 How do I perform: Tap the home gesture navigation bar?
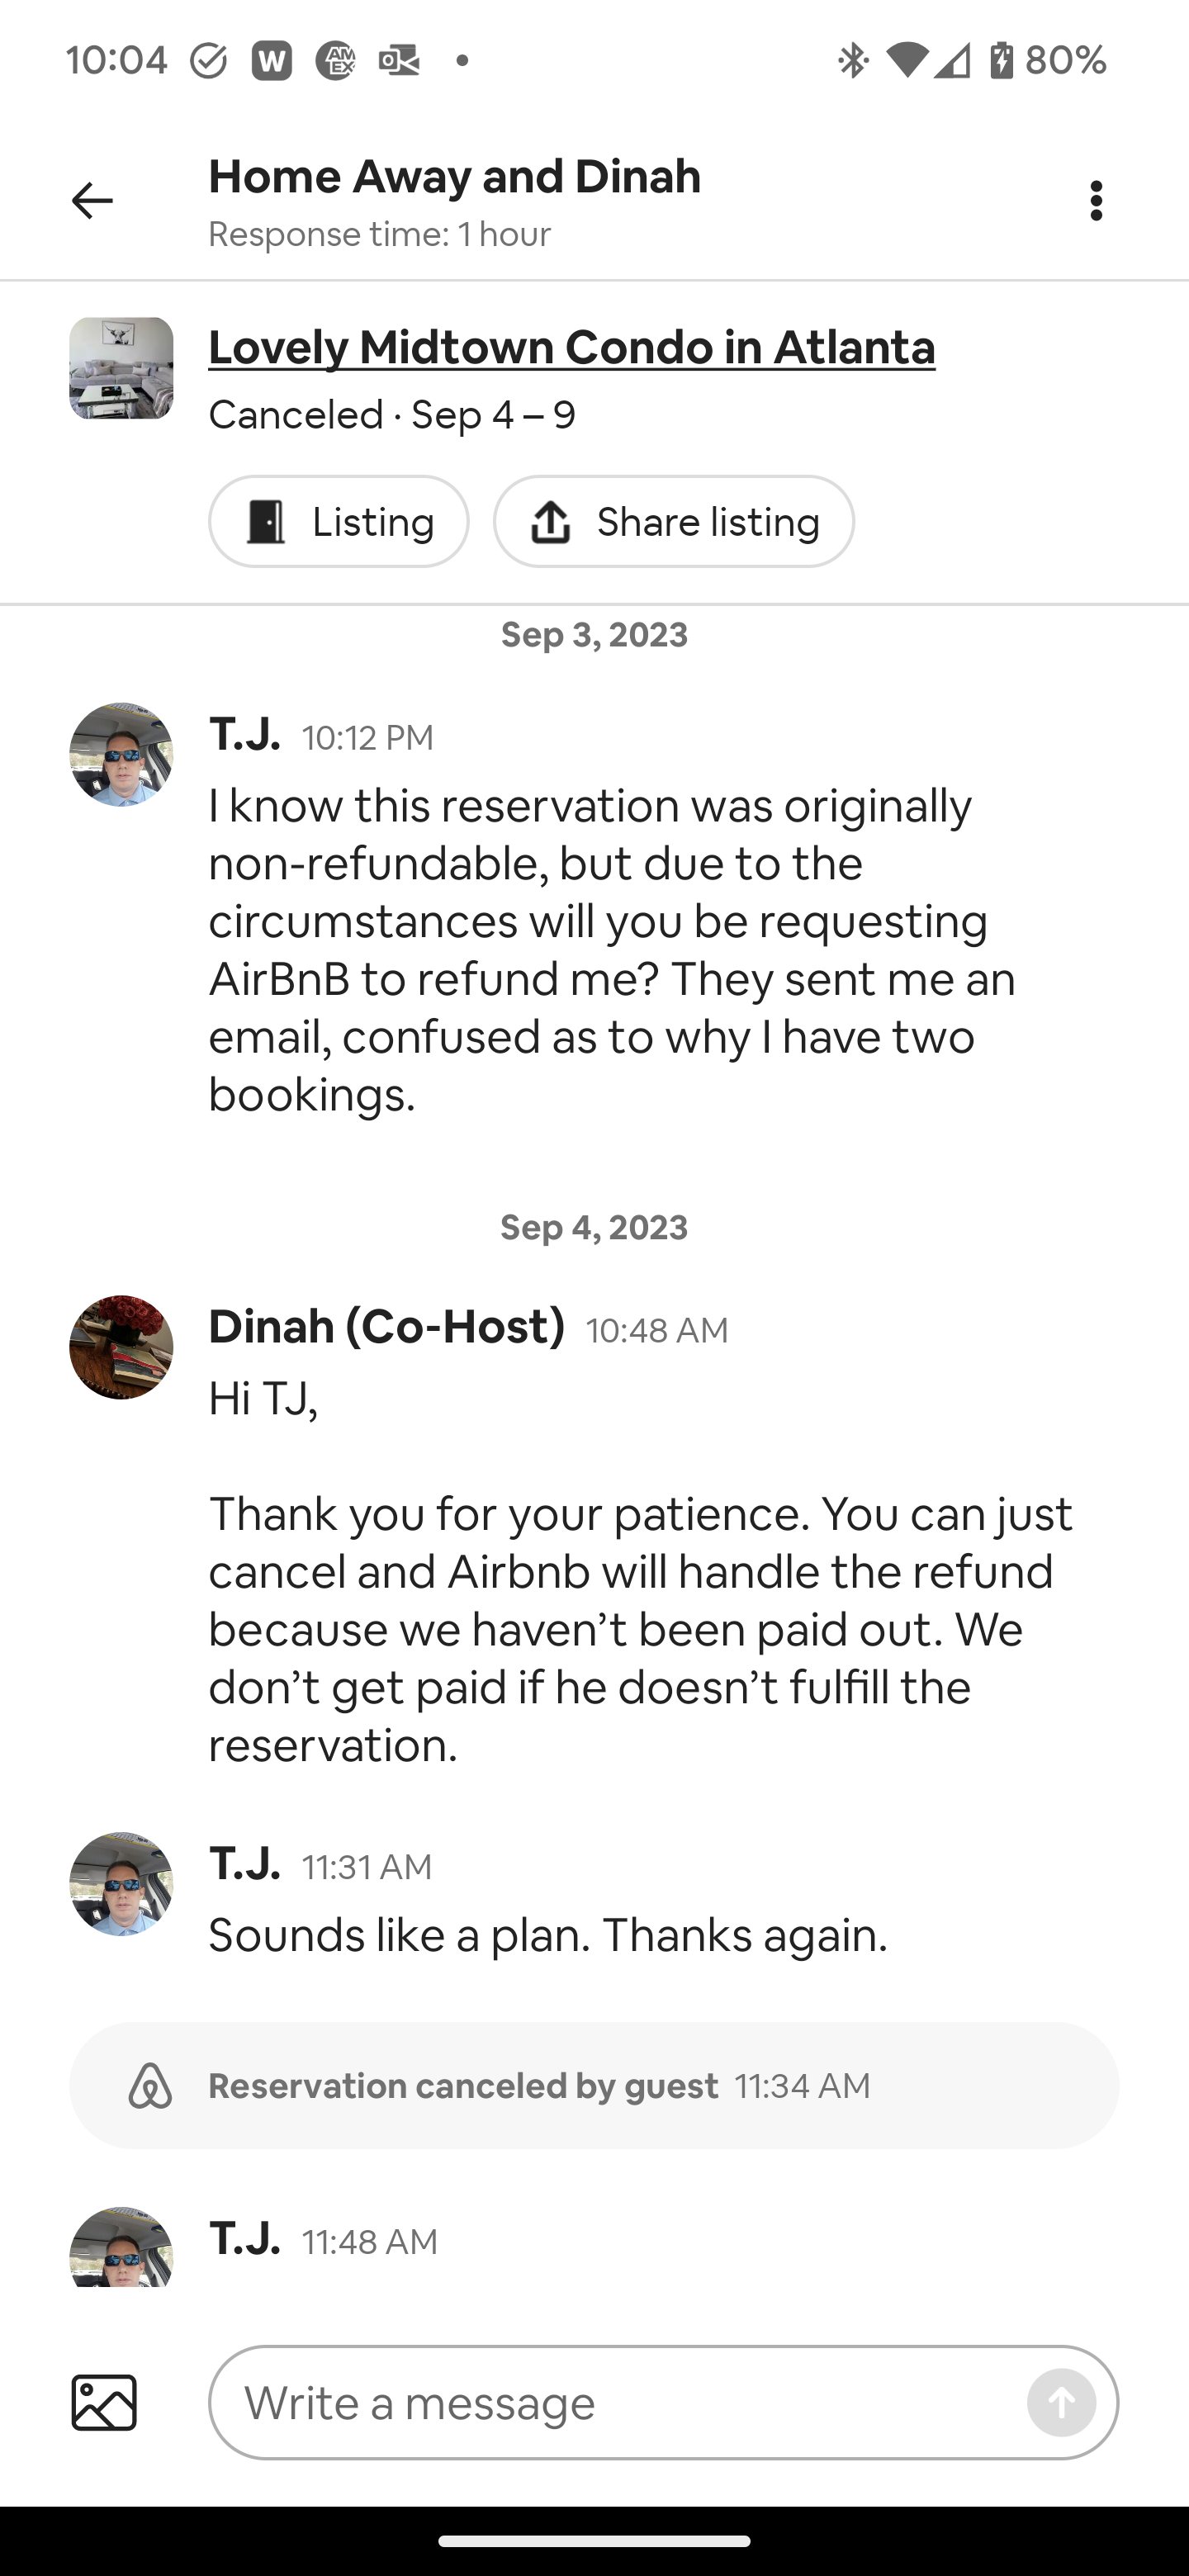(594, 2541)
